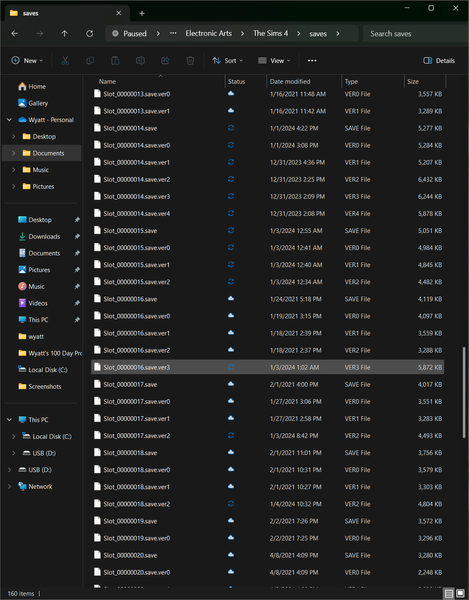Select file Slot_00000020.save

pyautogui.click(x=267, y=555)
